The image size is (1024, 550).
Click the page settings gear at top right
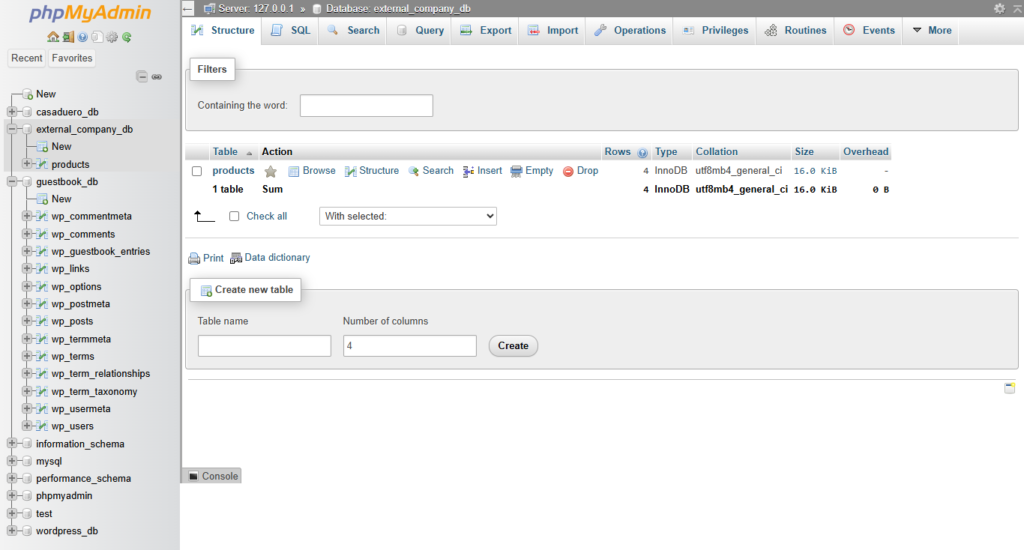(x=999, y=8)
